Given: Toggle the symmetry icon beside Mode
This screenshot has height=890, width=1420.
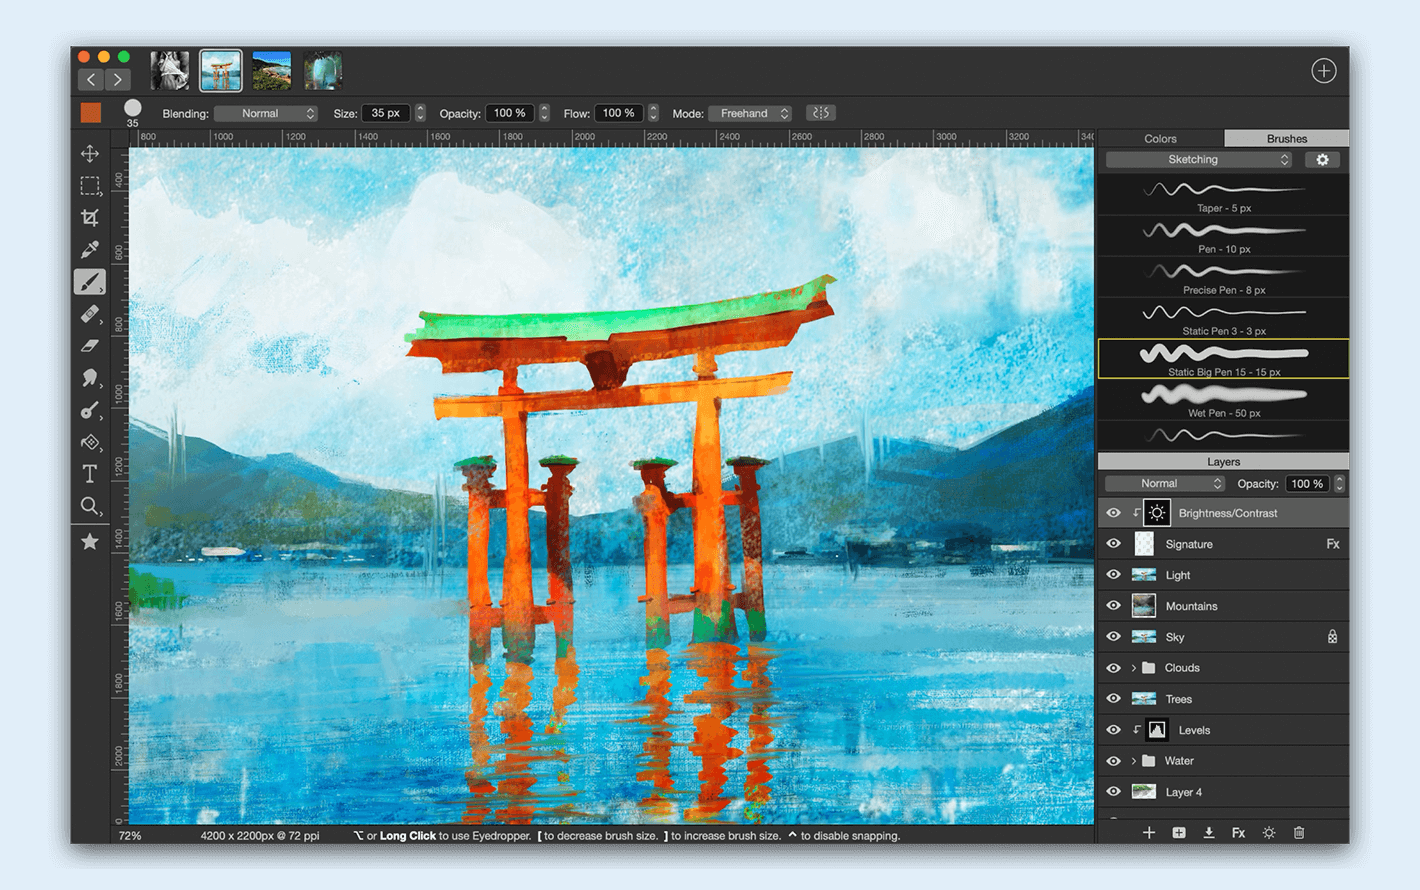Looking at the screenshot, I should [x=821, y=113].
